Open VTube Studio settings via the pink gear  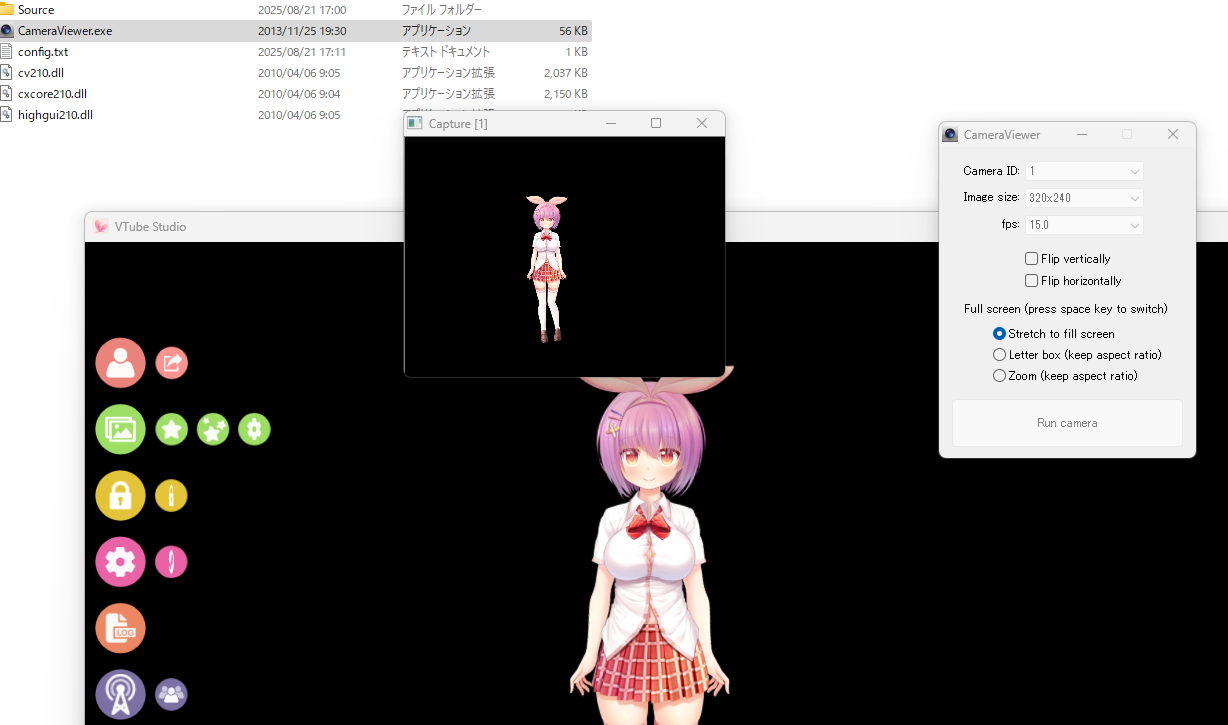coord(120,561)
